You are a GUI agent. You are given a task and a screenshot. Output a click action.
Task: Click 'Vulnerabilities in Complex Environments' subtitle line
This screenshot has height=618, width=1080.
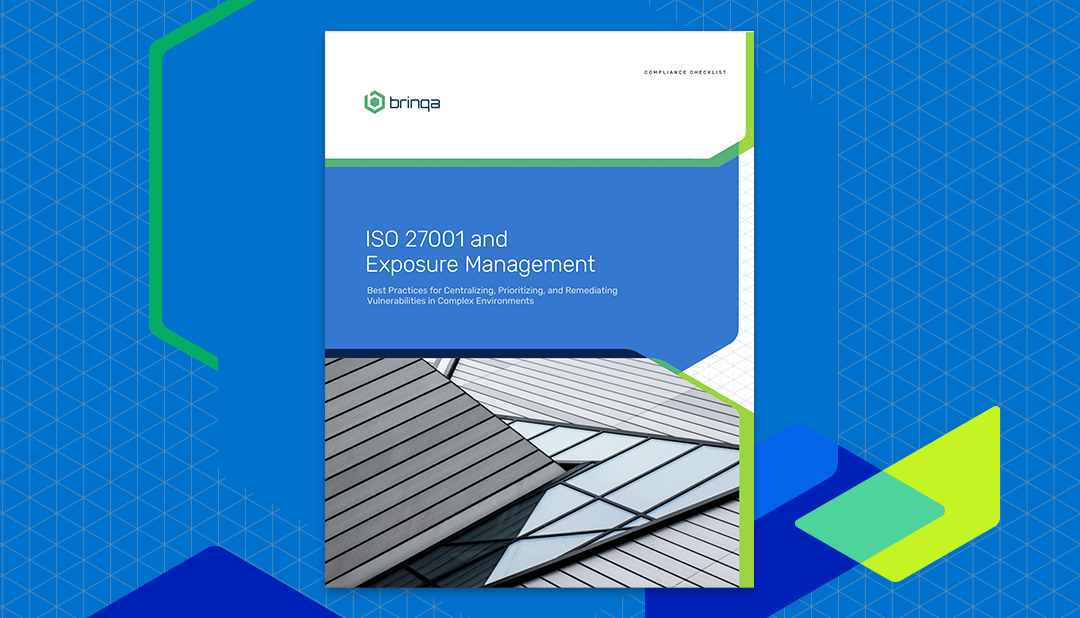point(450,301)
